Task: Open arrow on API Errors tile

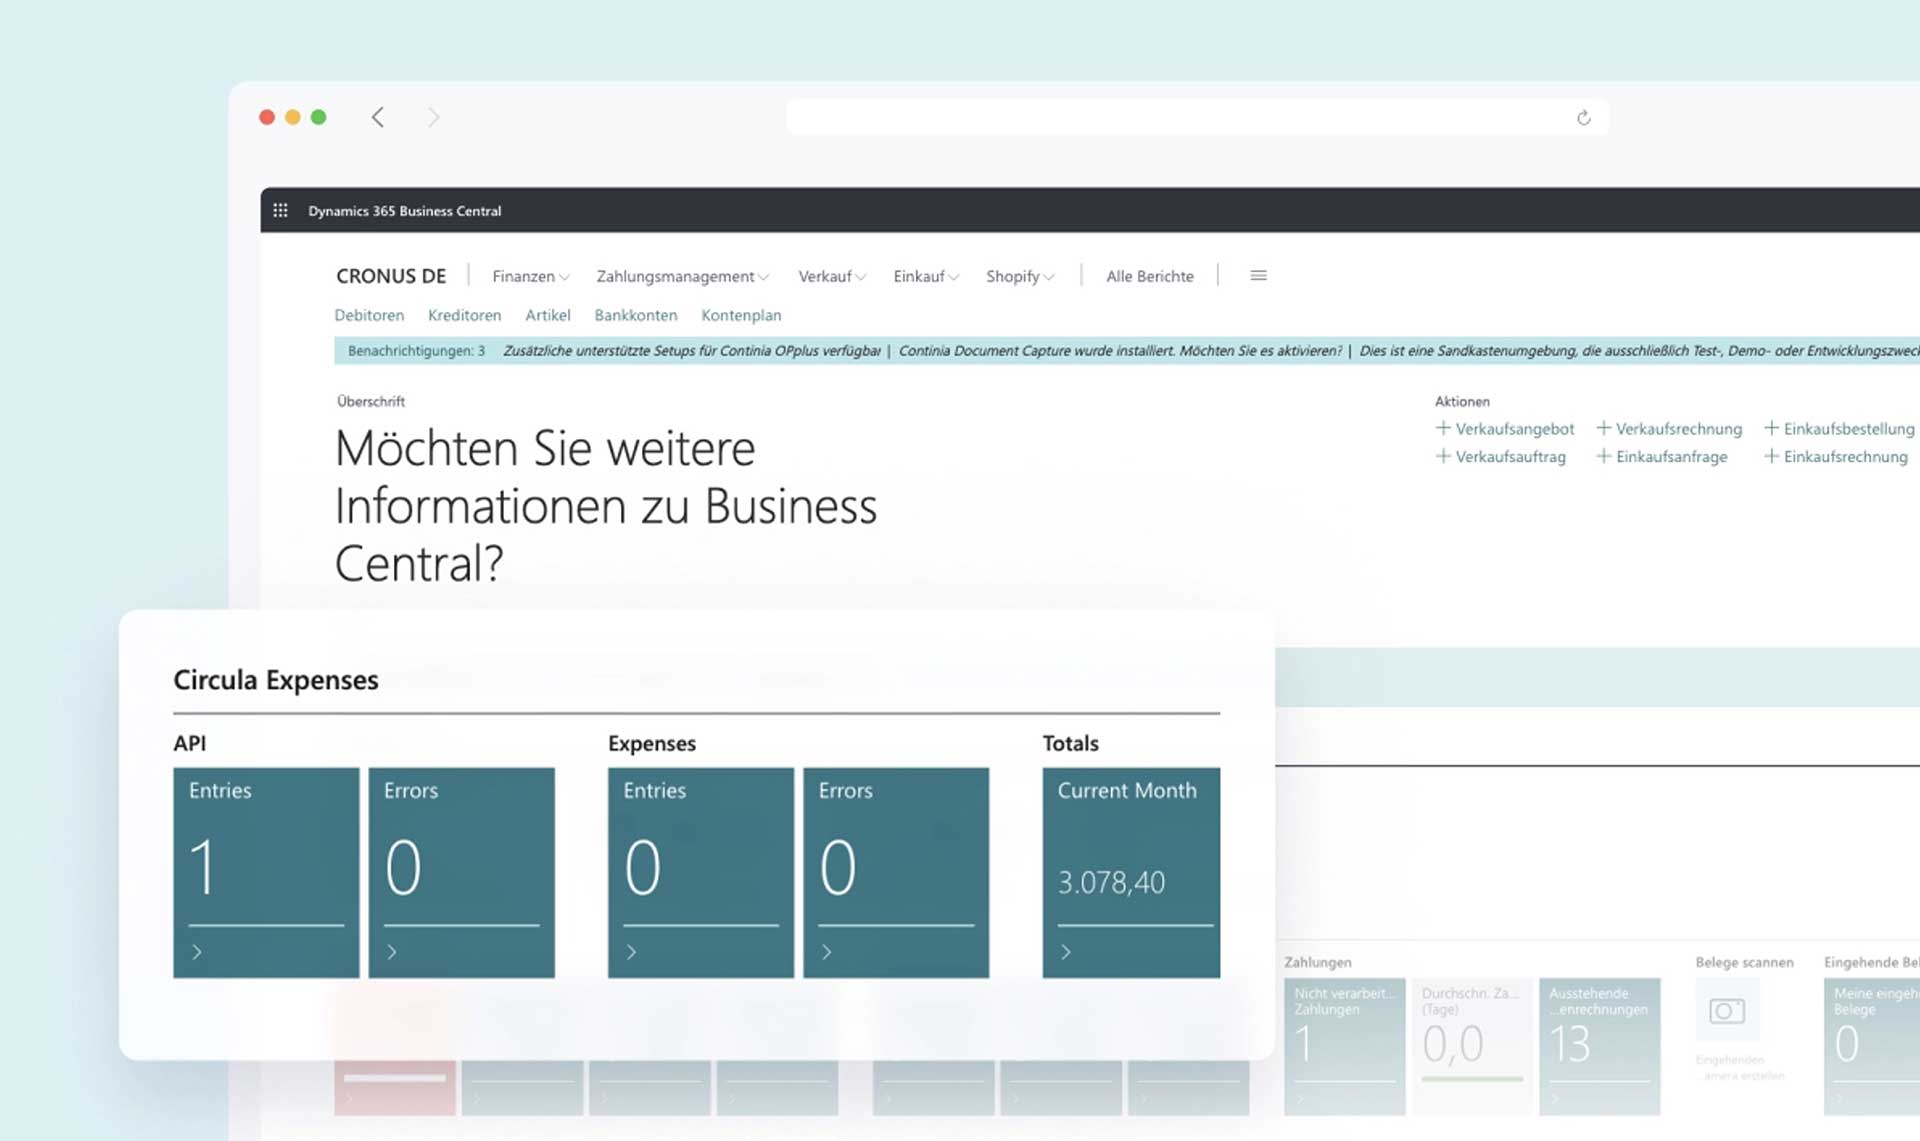Action: click(x=392, y=952)
